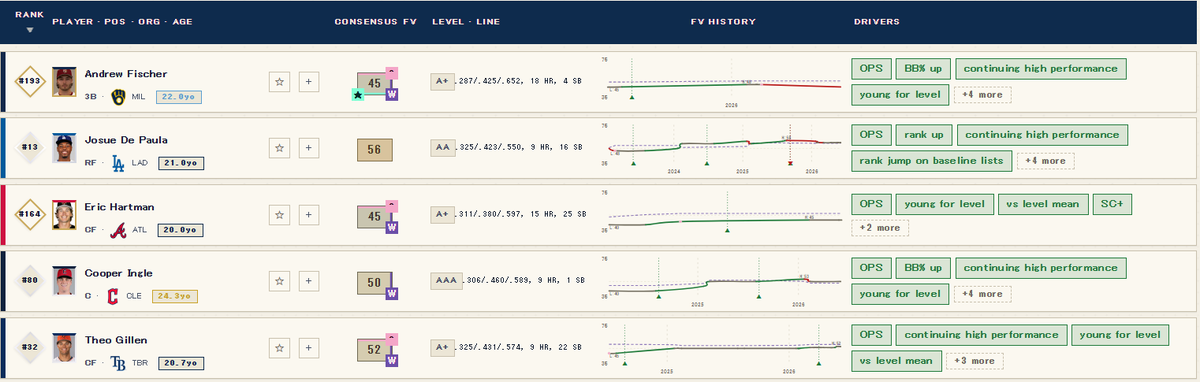Open the Cooper Ingle player name
This screenshot has height=382, width=1200.
click(x=118, y=272)
